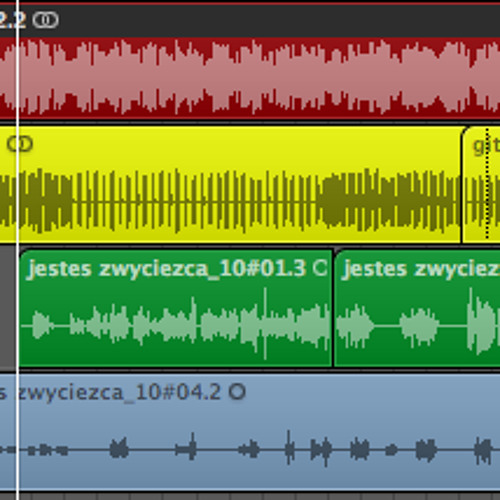Screen dimensions: 500x500
Task: Click the git region name text
Action: (487, 146)
